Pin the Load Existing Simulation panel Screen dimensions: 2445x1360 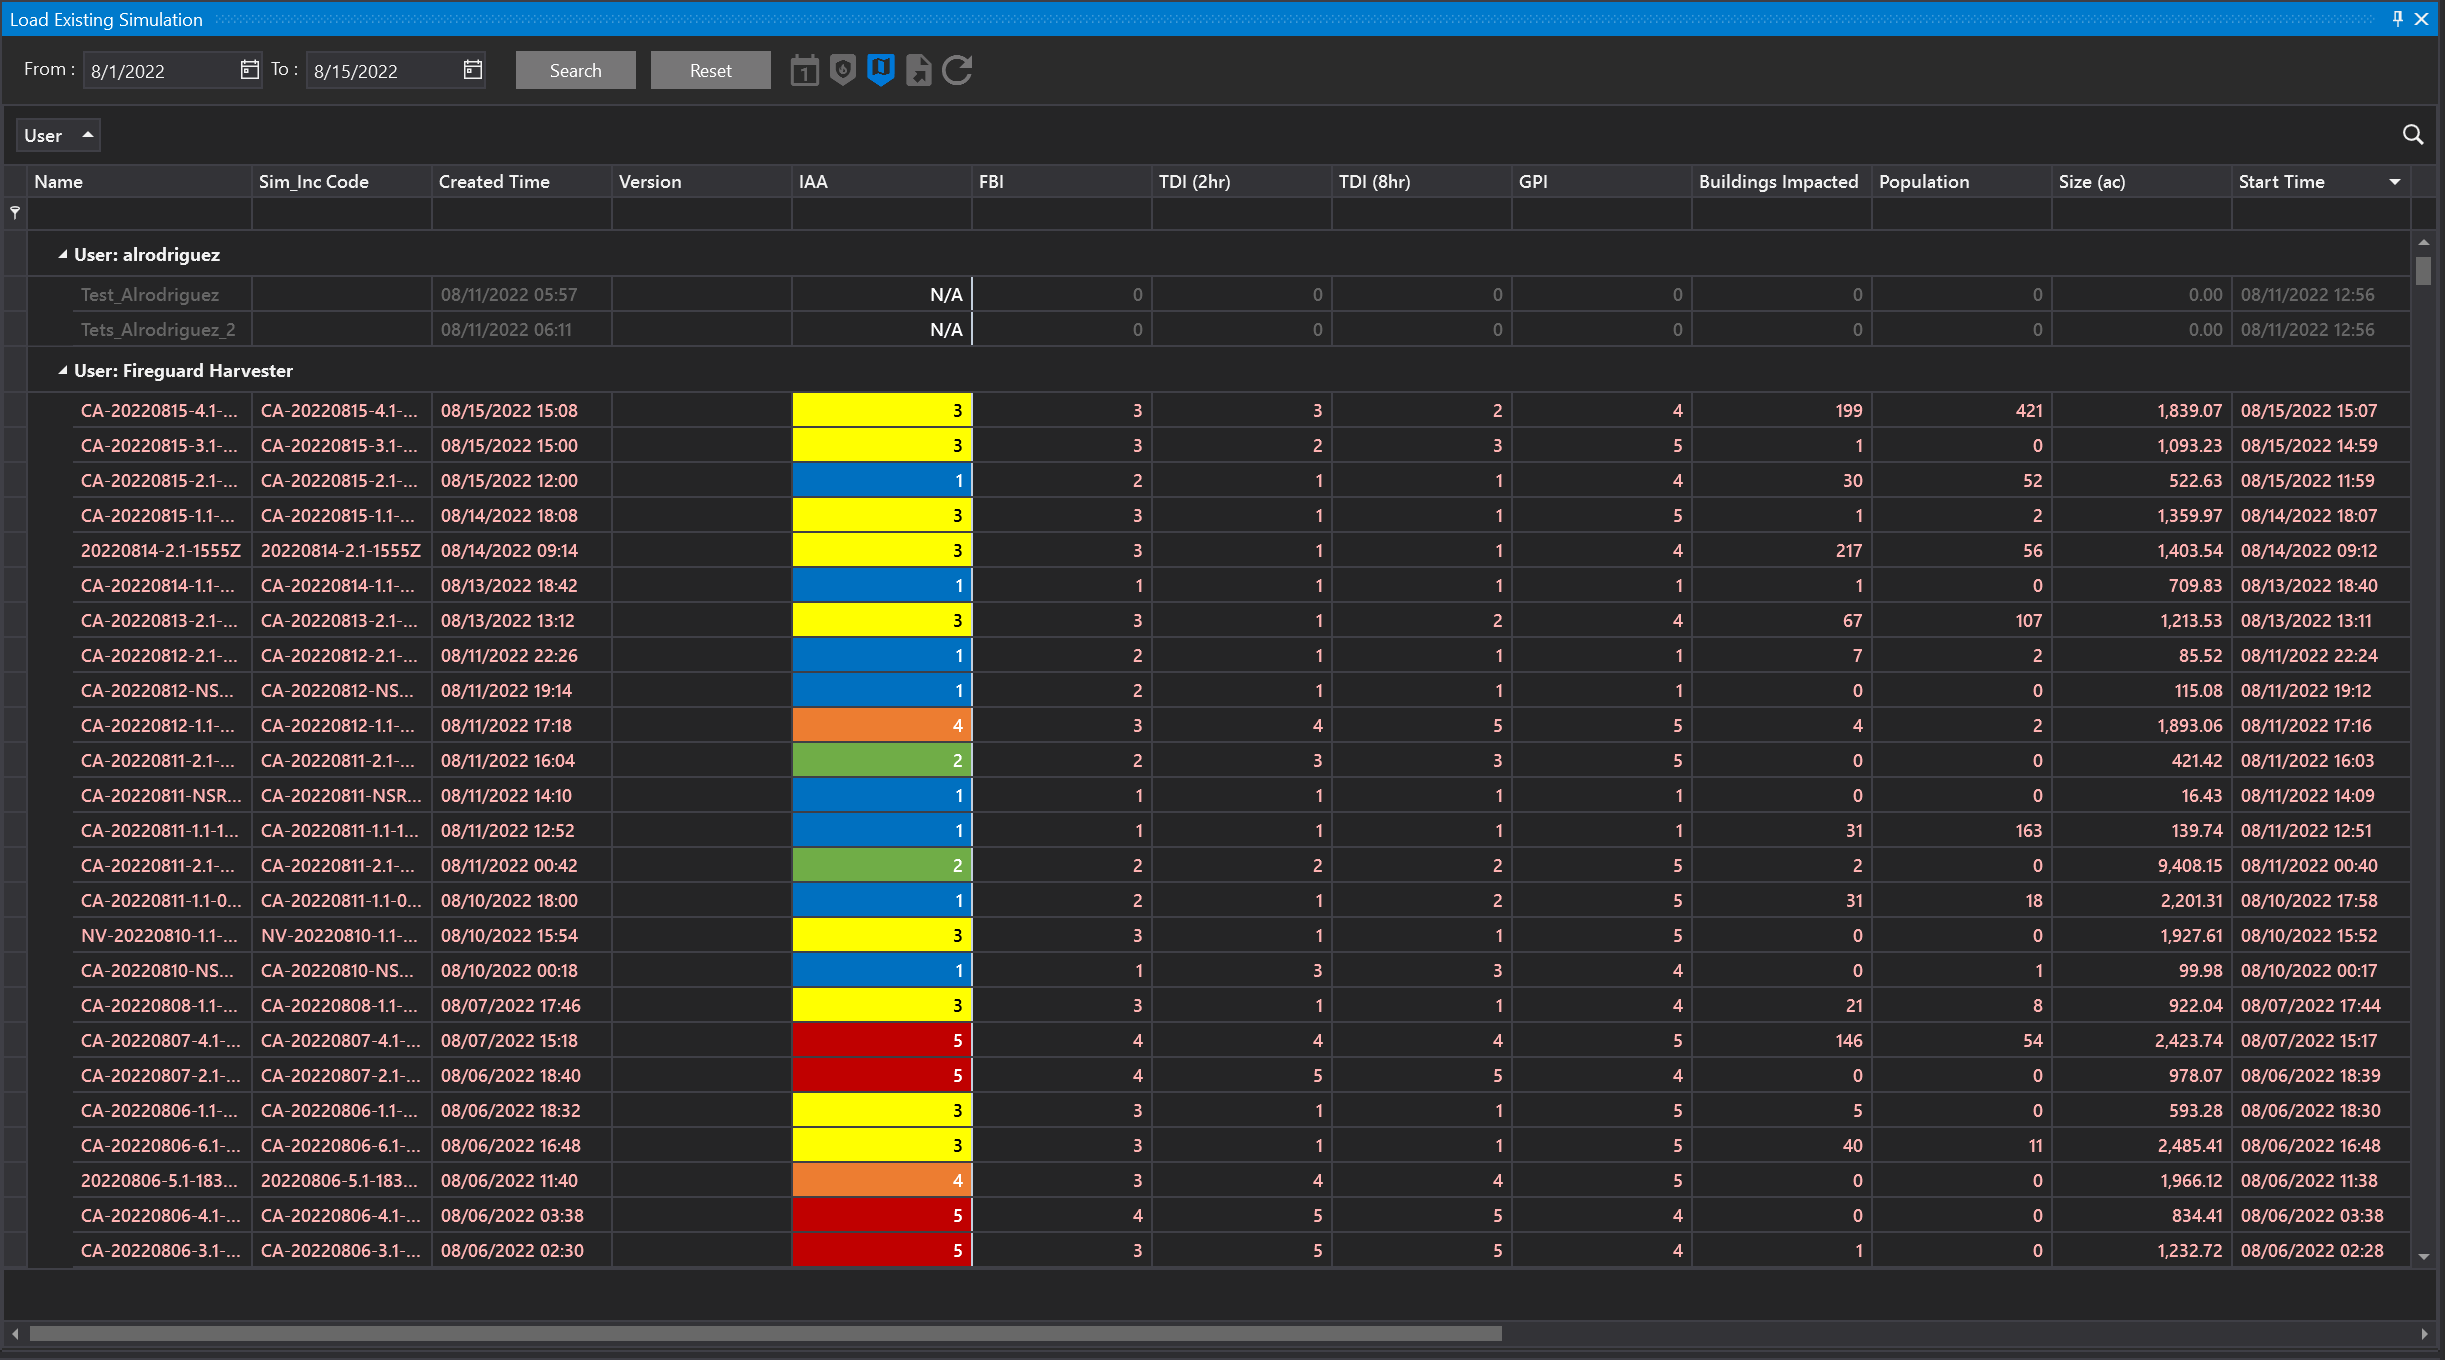coord(2397,19)
